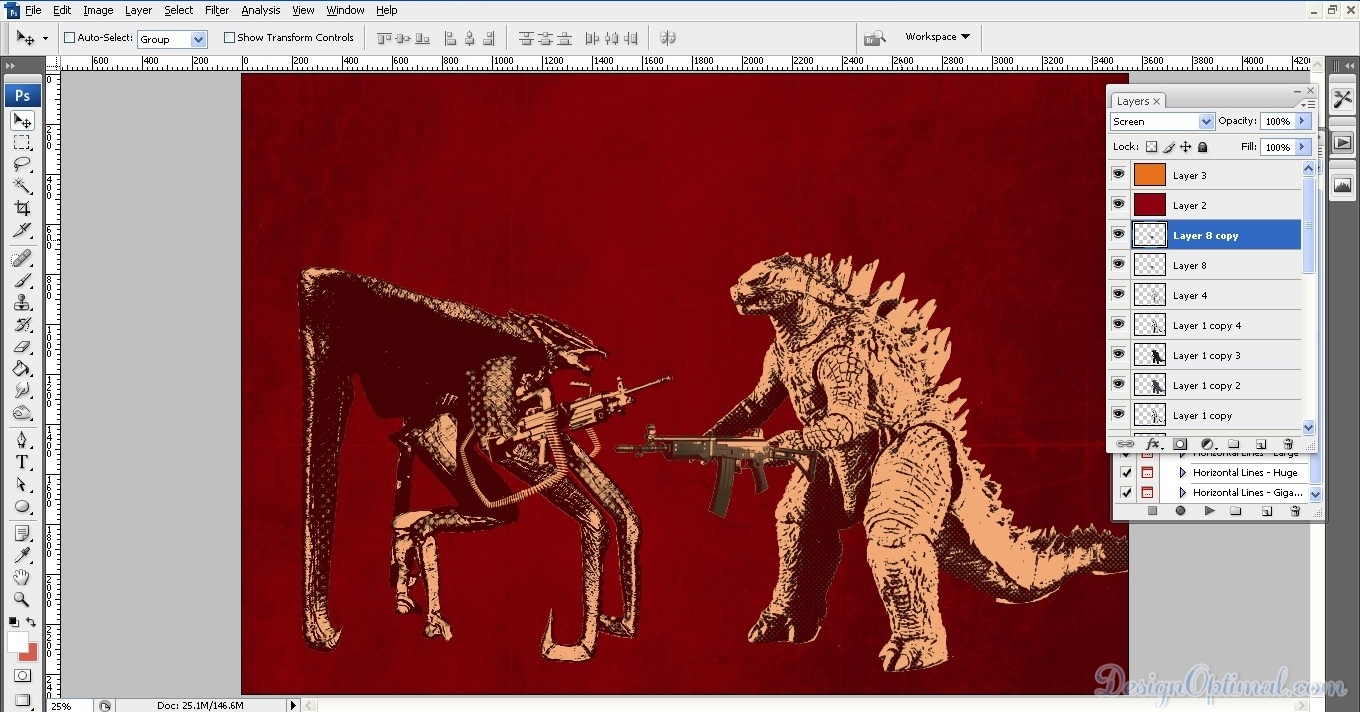Select the Ellipse shape tool
This screenshot has height=712, width=1360.
[22, 506]
